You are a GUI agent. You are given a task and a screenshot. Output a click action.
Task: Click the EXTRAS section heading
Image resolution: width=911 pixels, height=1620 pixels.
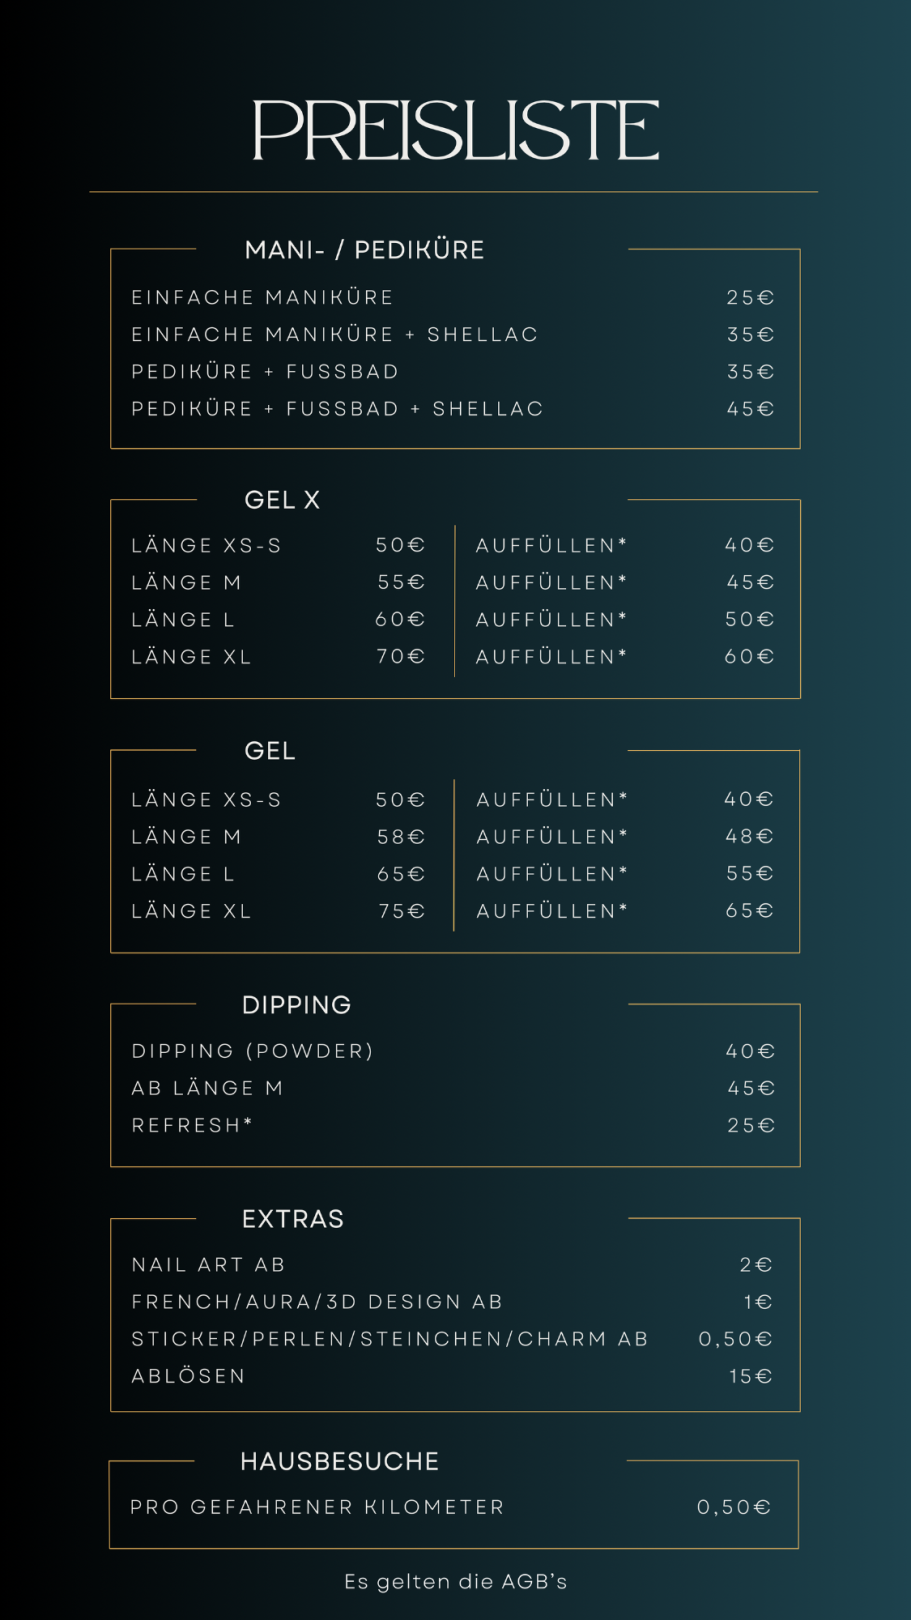pyautogui.click(x=293, y=1219)
